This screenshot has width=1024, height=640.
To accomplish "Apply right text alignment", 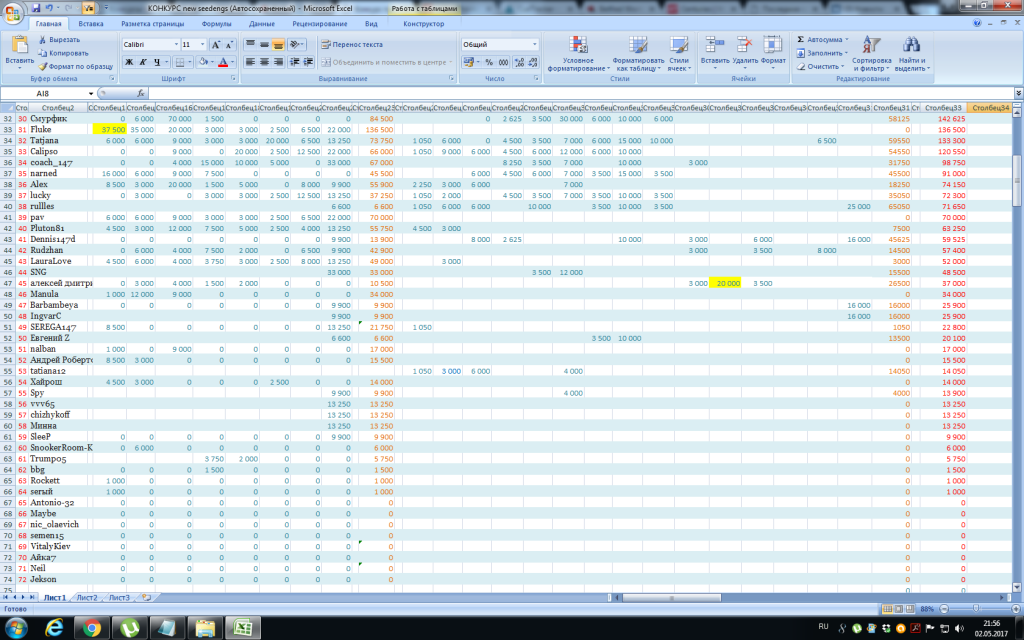I will tap(278, 62).
